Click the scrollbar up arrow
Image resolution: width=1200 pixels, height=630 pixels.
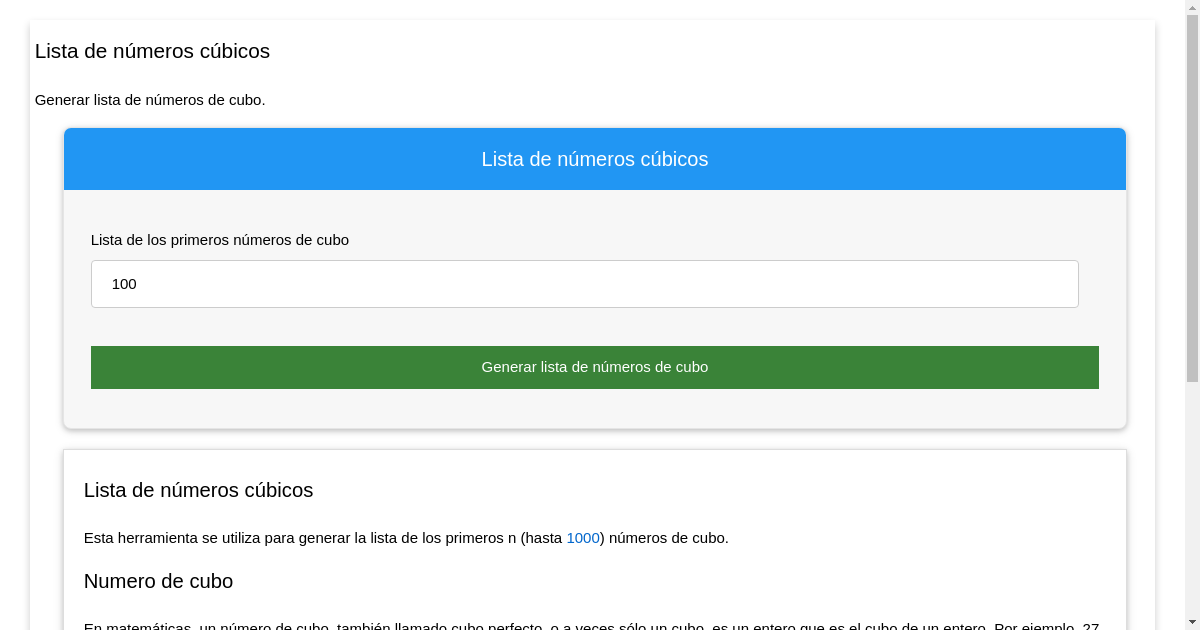pyautogui.click(x=1191, y=7)
